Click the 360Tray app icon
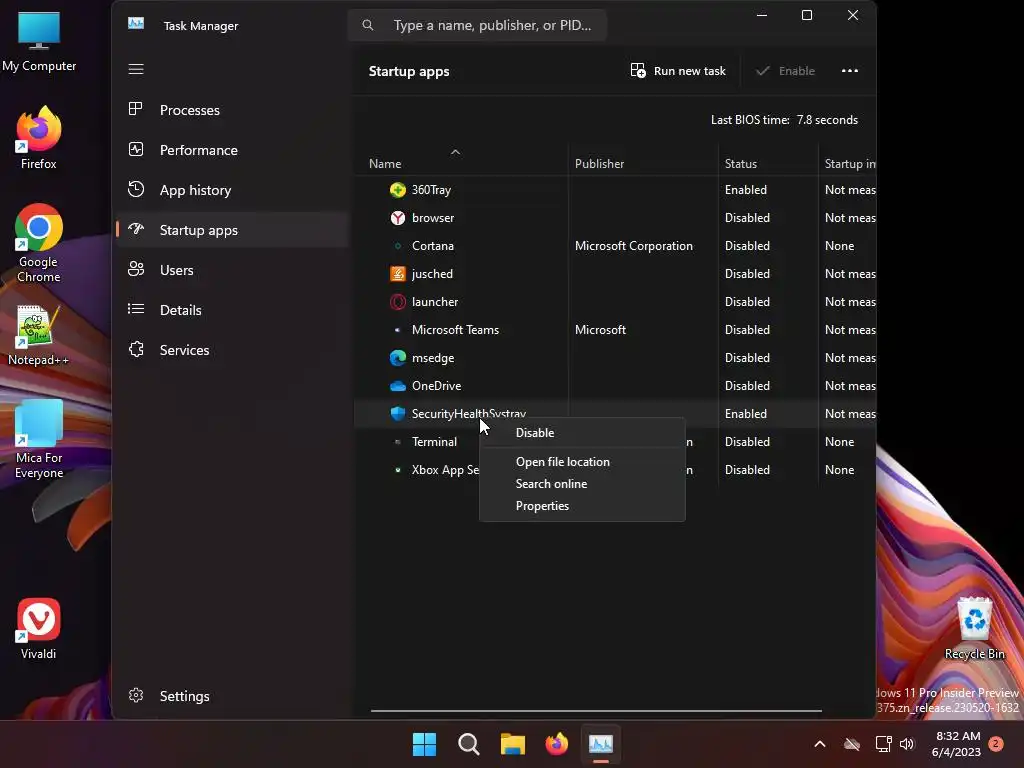Viewport: 1024px width, 768px height. tap(398, 190)
